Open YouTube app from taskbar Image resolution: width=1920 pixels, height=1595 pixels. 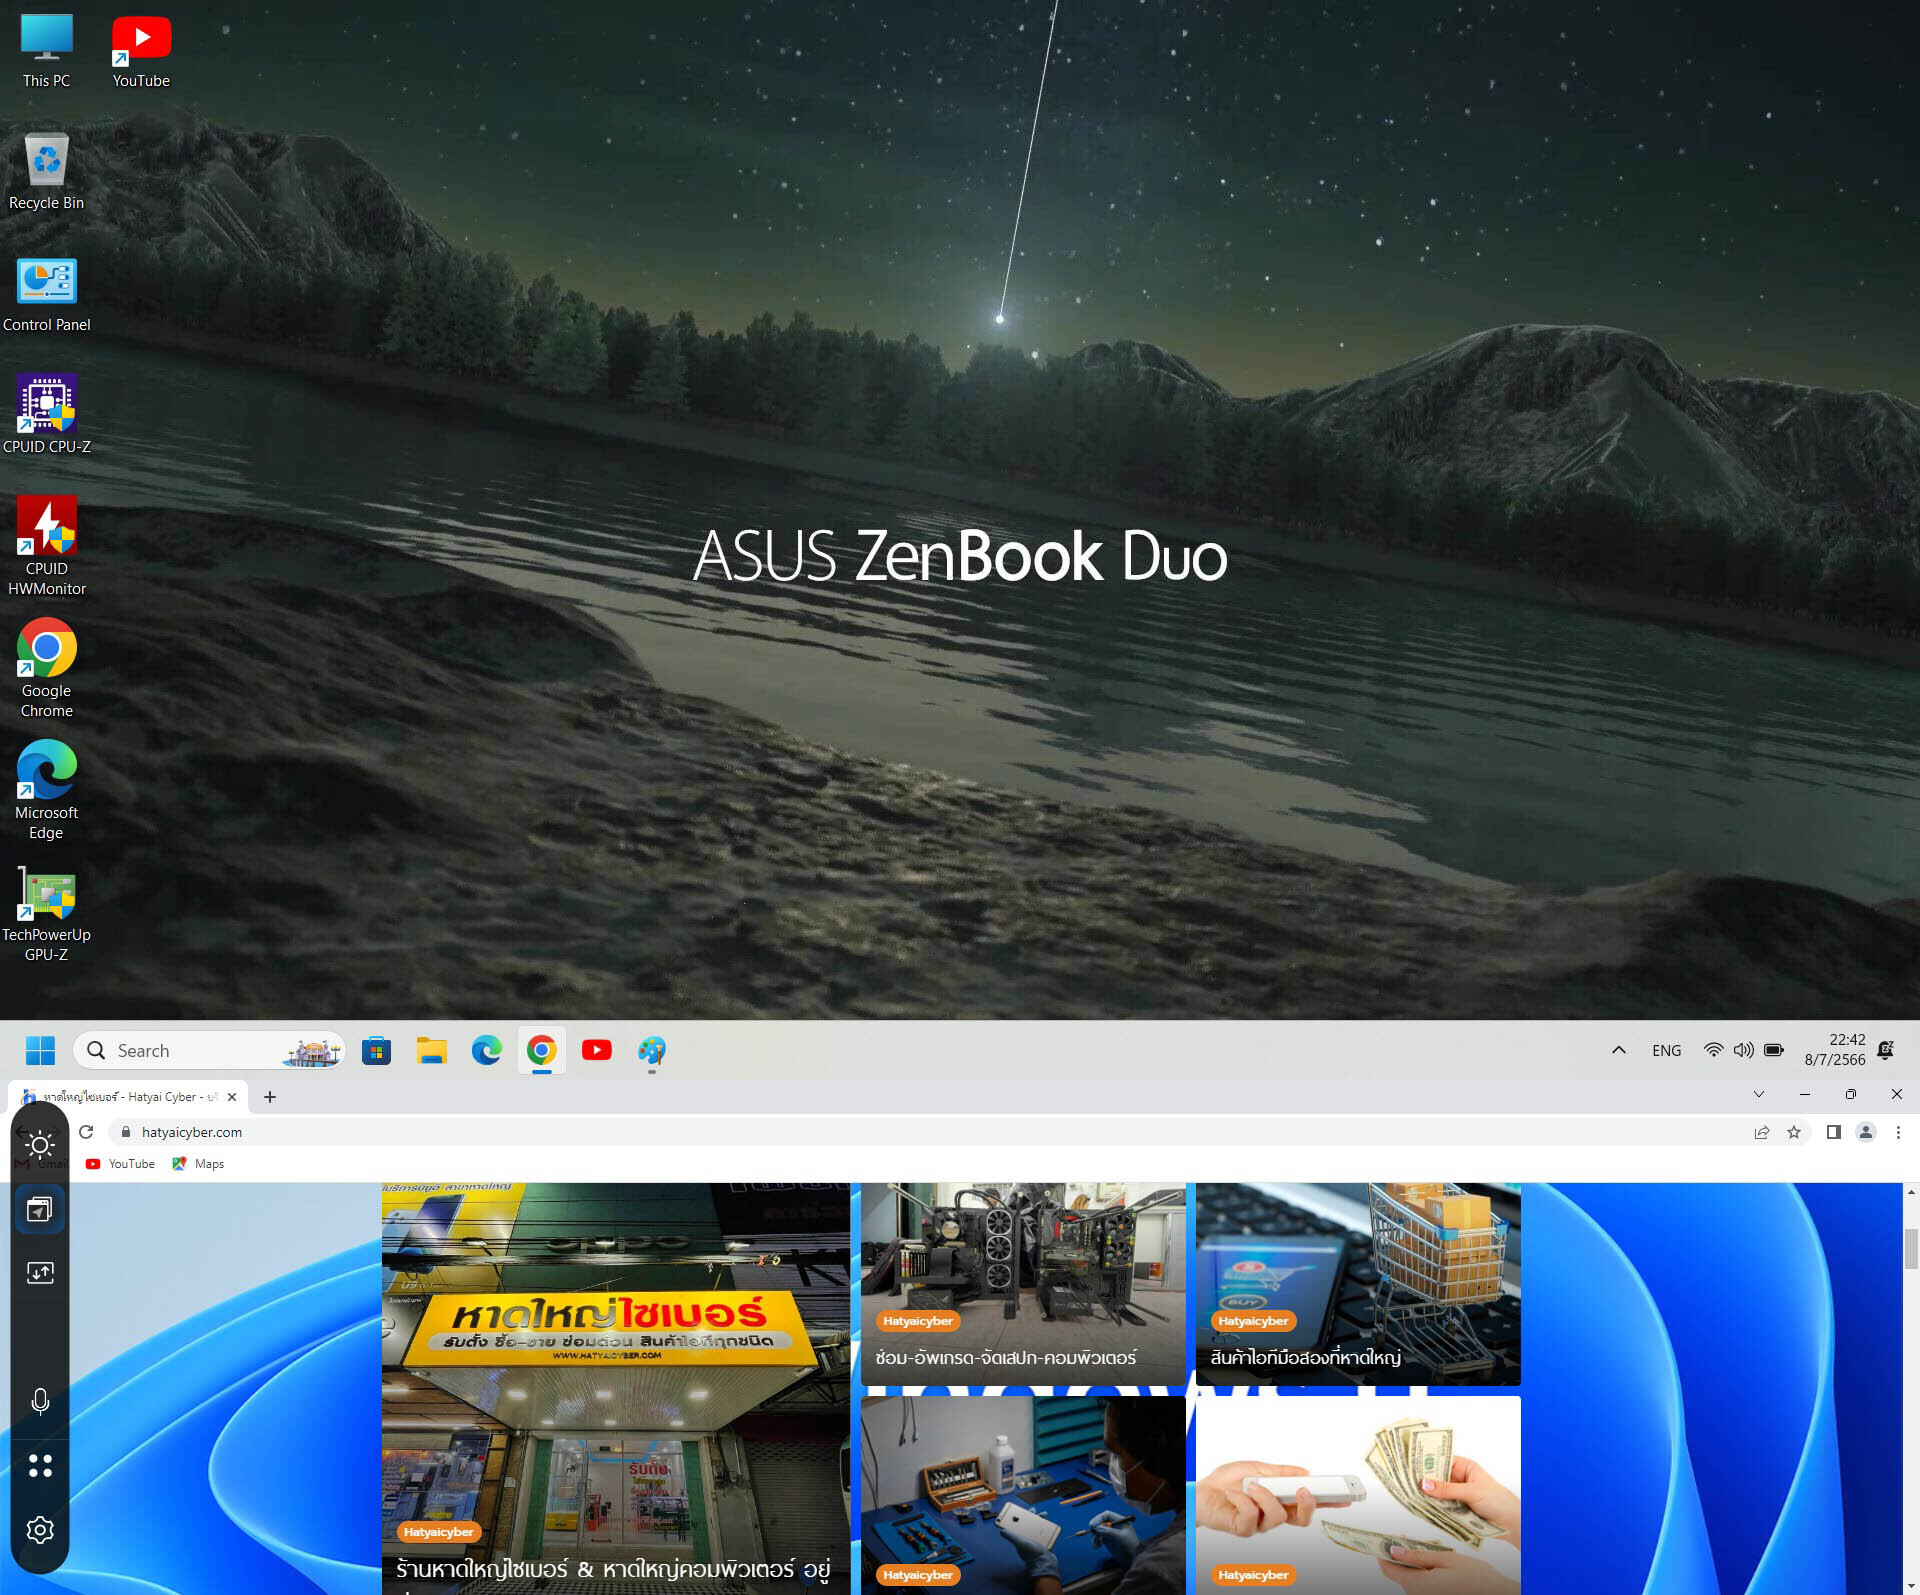tap(596, 1050)
